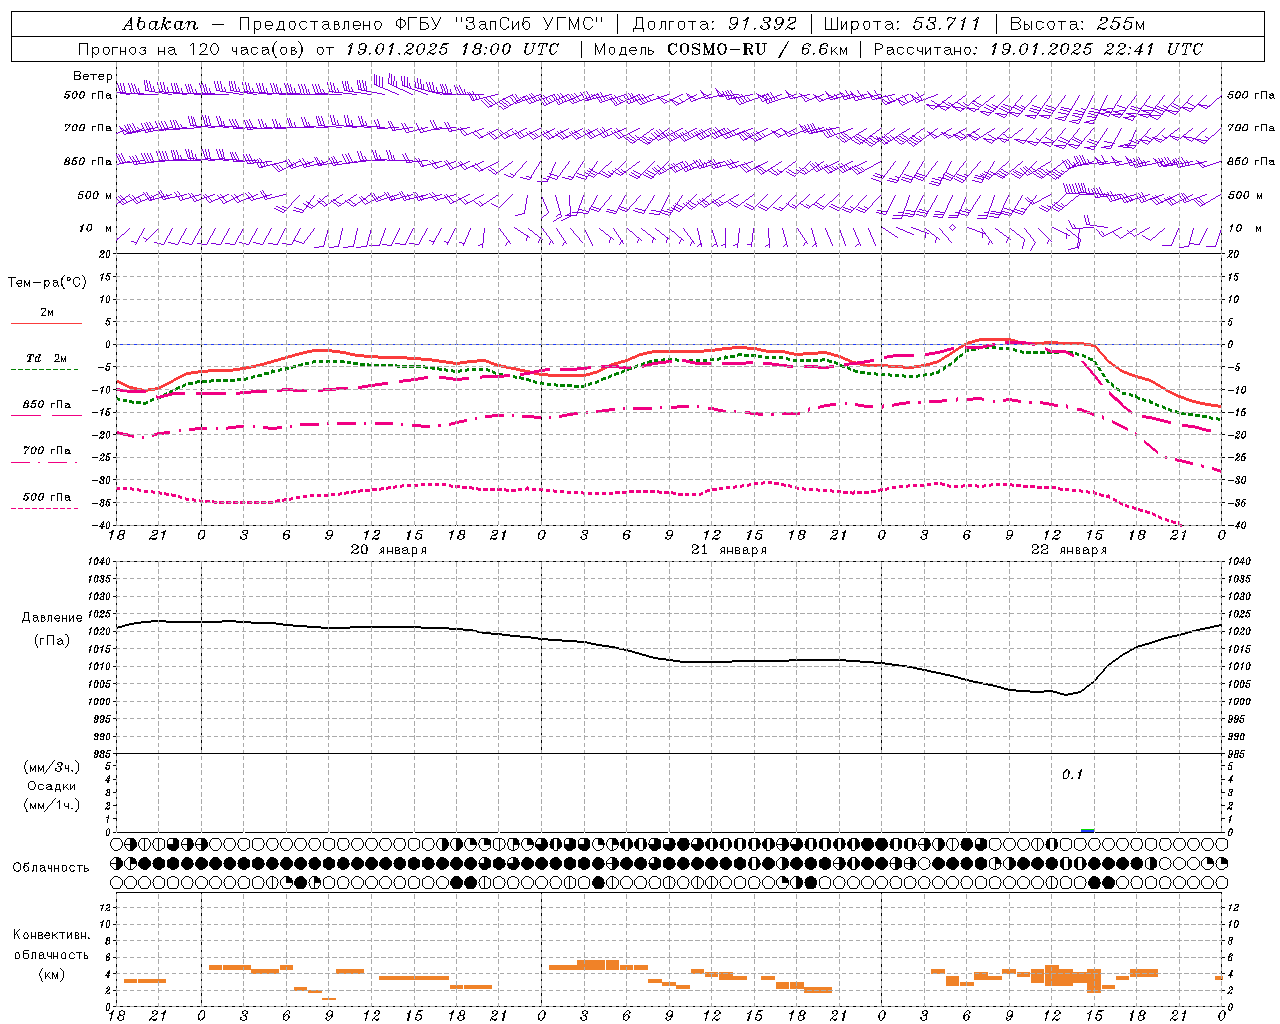
Task: Click the 700 гПа temperature legend entry
Action: [46, 450]
